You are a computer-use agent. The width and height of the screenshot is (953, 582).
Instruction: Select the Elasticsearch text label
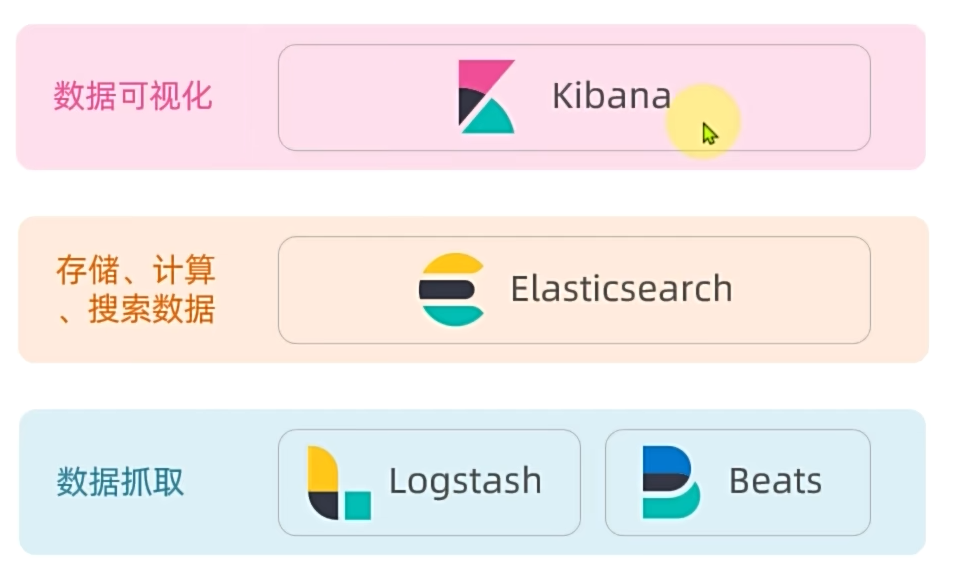[621, 289]
